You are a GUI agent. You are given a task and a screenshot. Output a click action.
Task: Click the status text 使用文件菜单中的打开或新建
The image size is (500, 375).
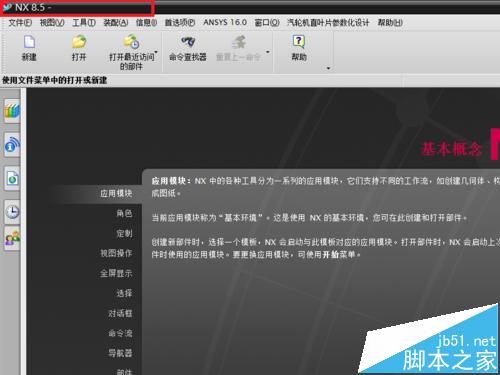tap(54, 80)
